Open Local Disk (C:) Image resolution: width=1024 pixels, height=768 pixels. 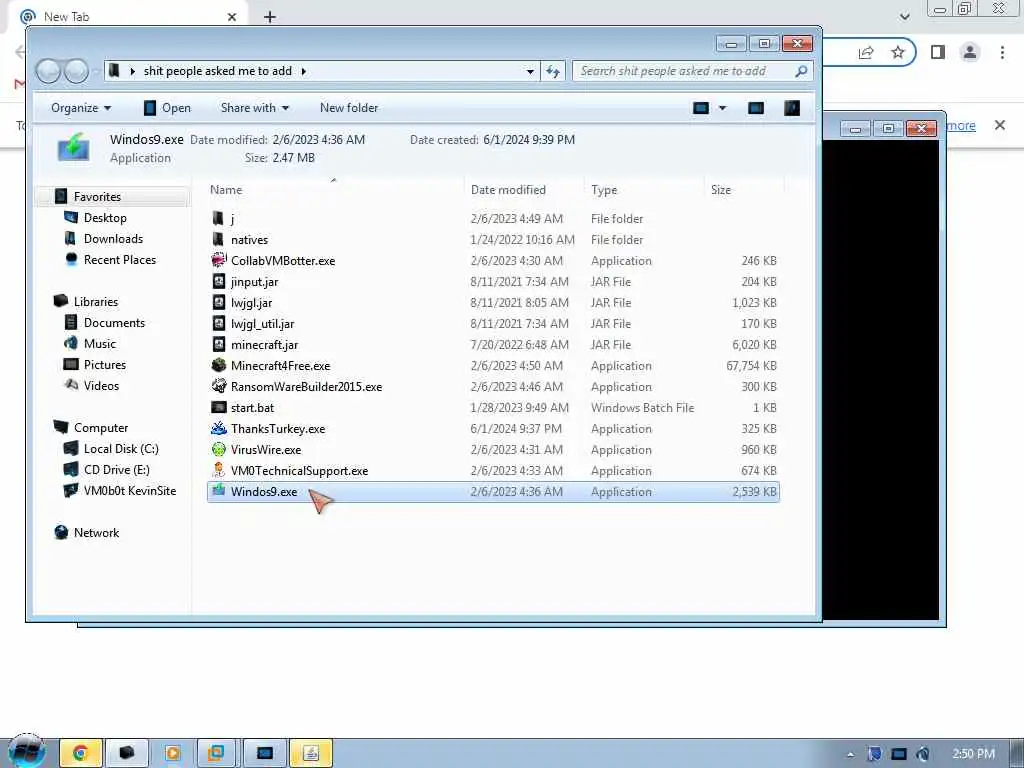pyautogui.click(x=121, y=449)
